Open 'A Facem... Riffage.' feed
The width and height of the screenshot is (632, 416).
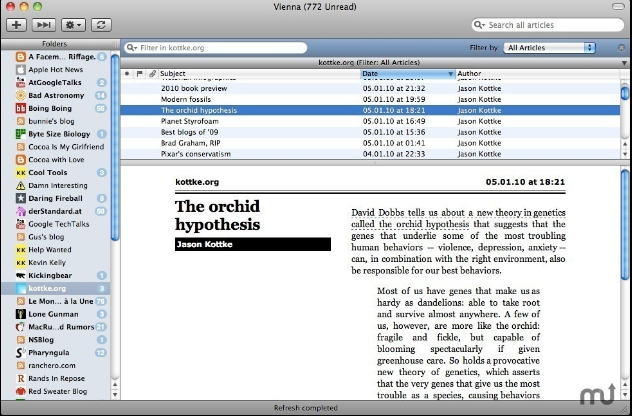point(55,57)
